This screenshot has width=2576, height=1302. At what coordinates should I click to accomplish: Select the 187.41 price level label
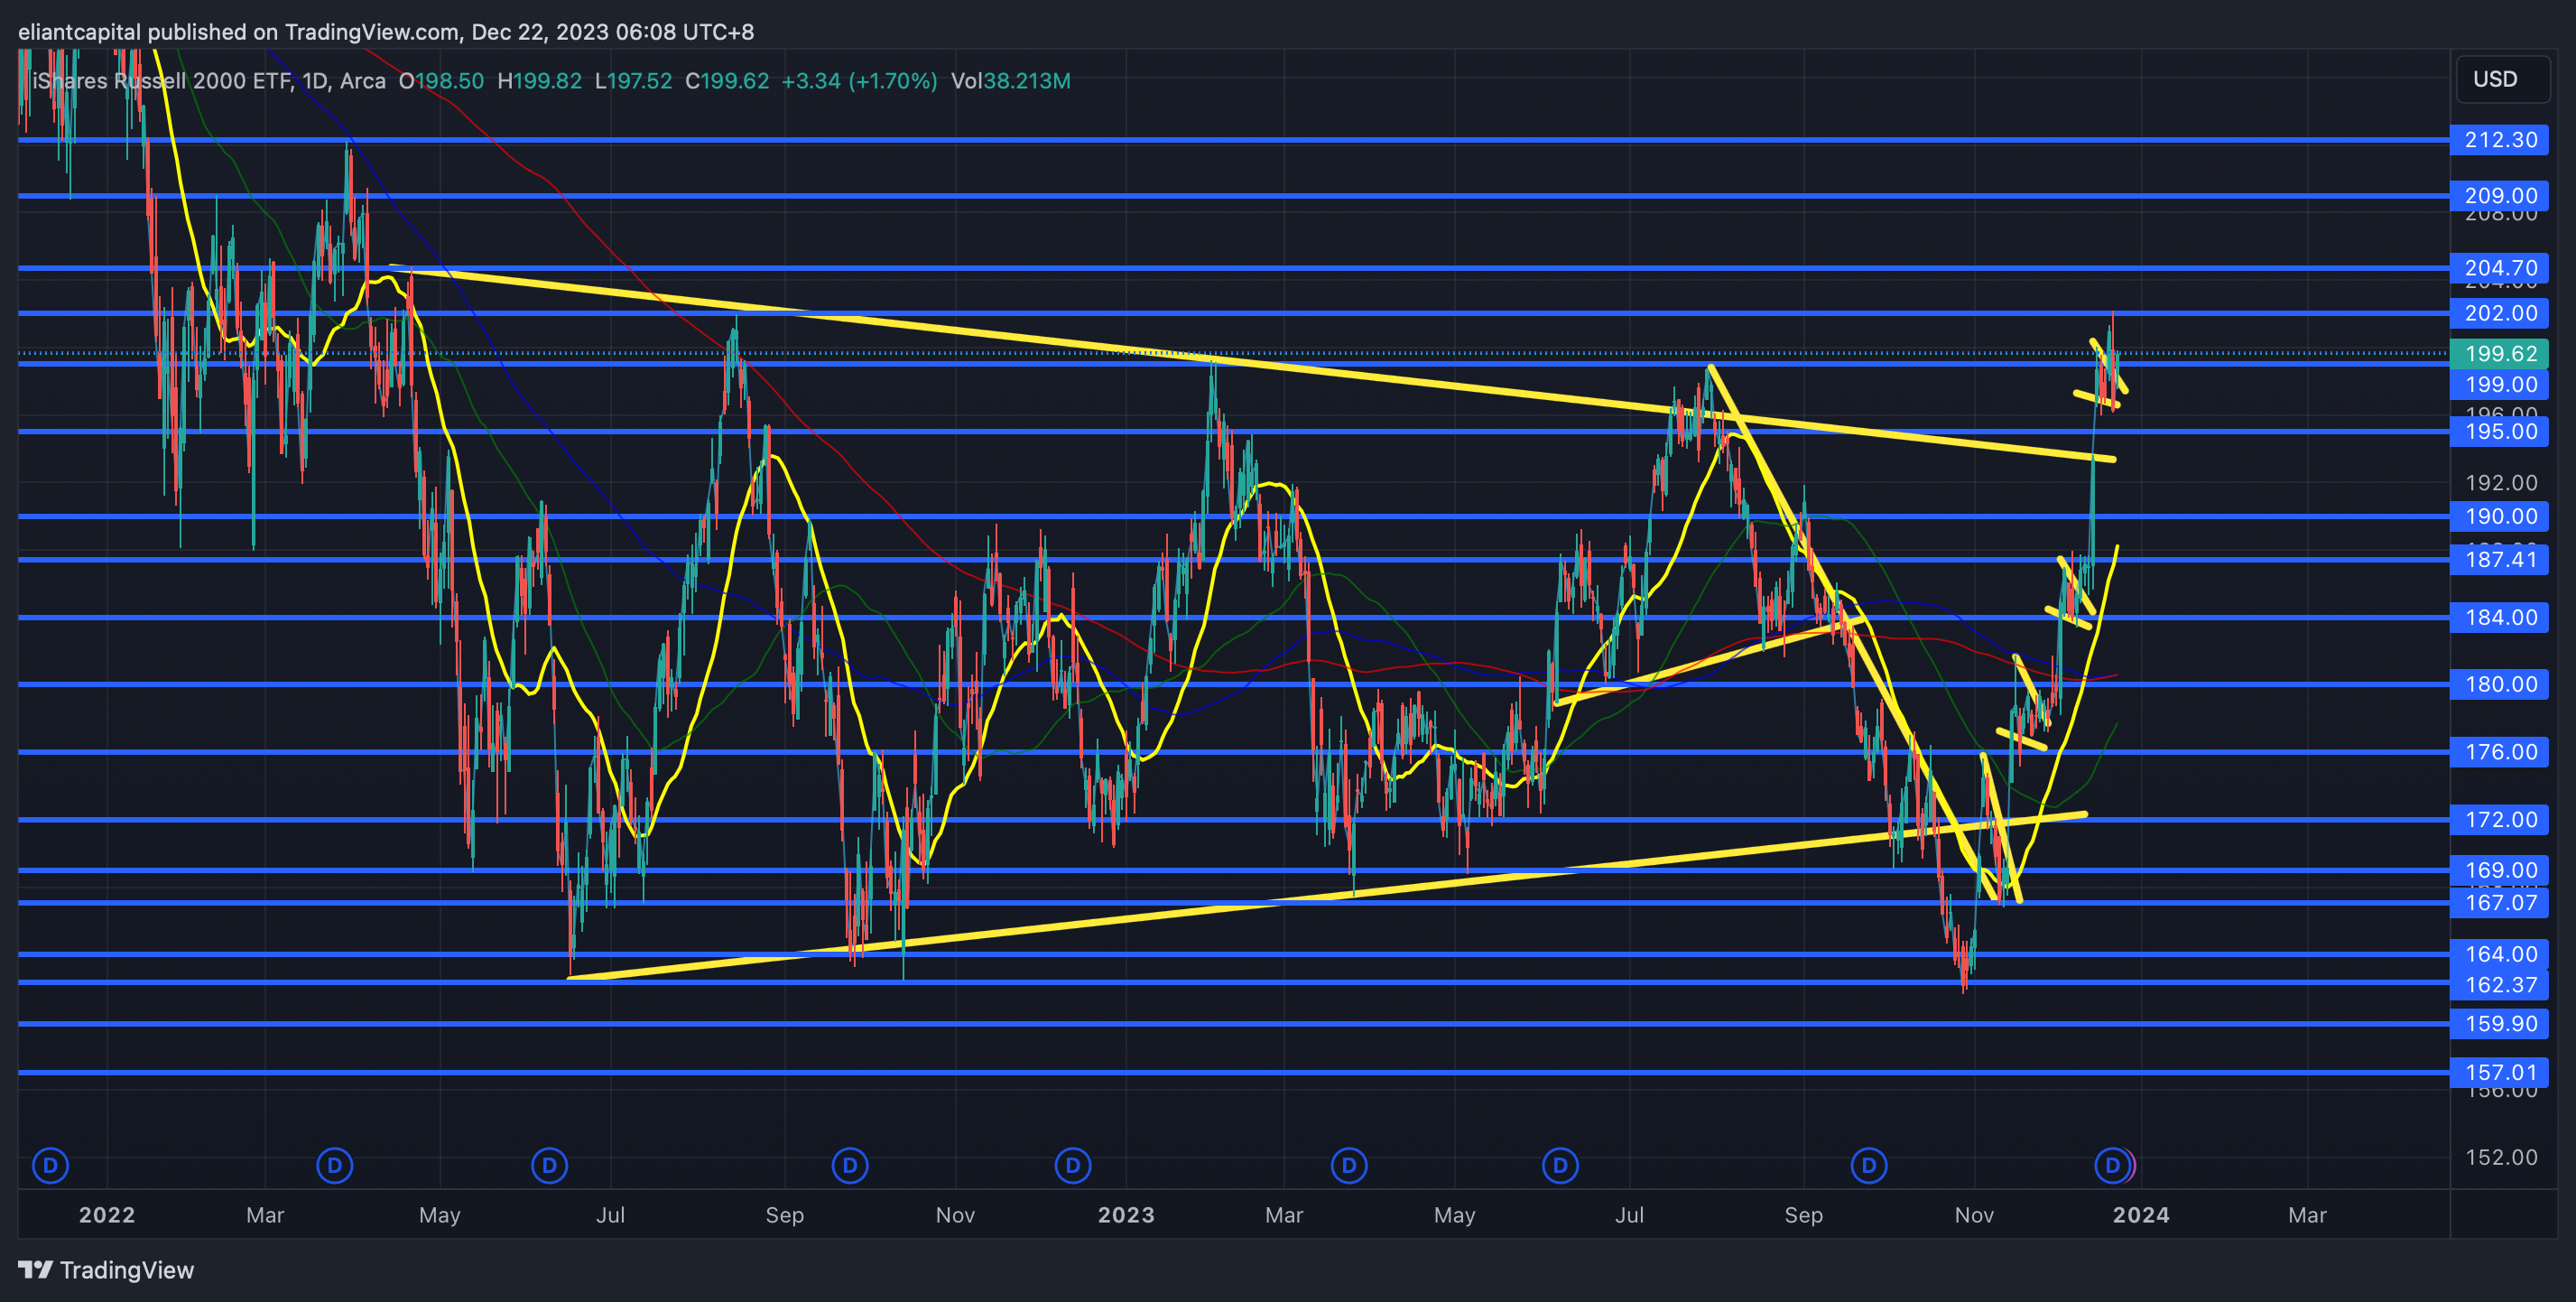pyautogui.click(x=2500, y=559)
